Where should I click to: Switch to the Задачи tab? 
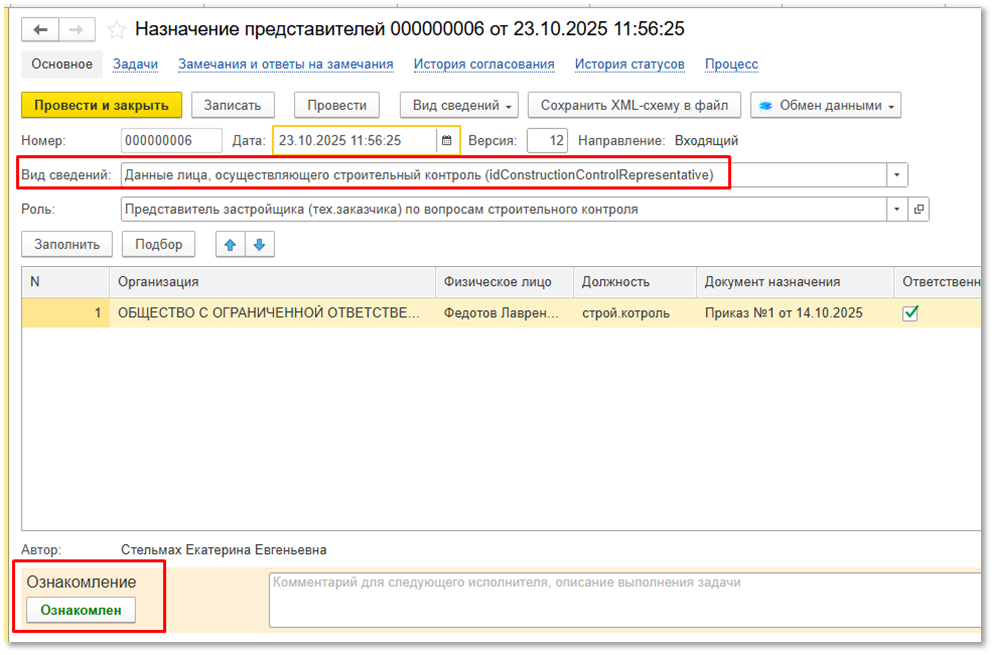(135, 64)
